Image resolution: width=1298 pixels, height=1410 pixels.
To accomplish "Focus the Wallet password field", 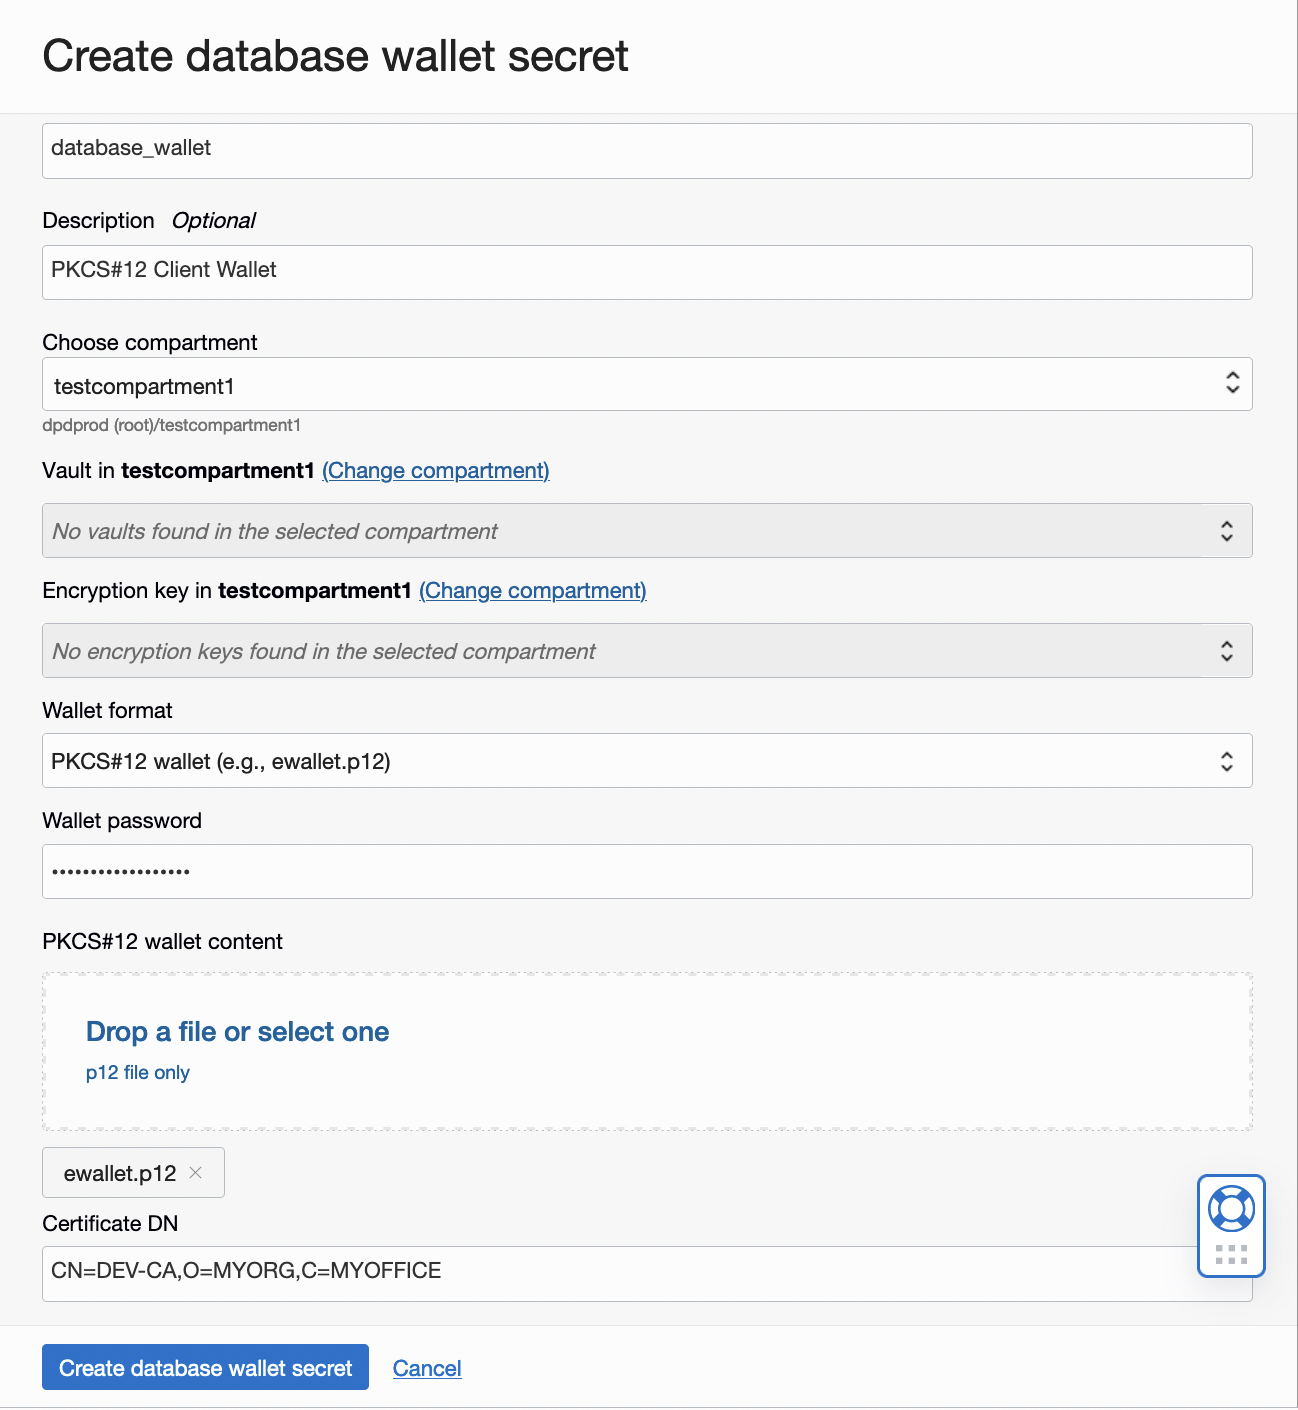I will 646,871.
